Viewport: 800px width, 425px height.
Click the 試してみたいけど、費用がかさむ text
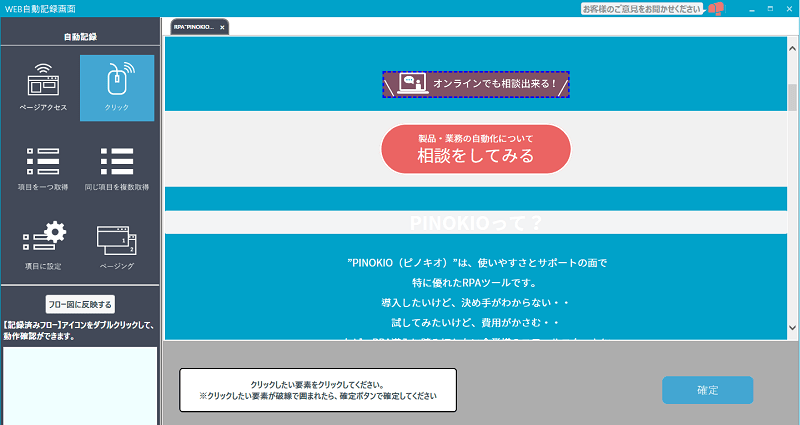point(475,322)
